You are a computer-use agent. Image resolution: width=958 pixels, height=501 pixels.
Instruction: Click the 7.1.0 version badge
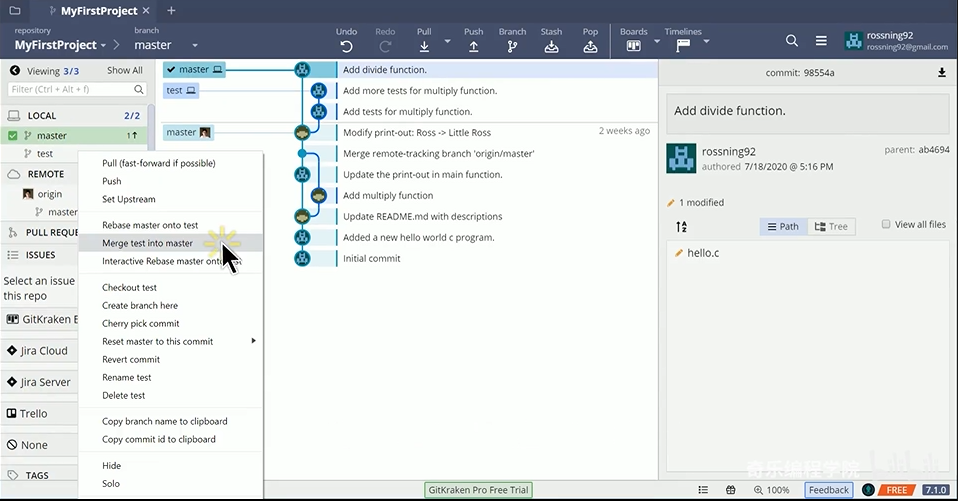click(935, 490)
